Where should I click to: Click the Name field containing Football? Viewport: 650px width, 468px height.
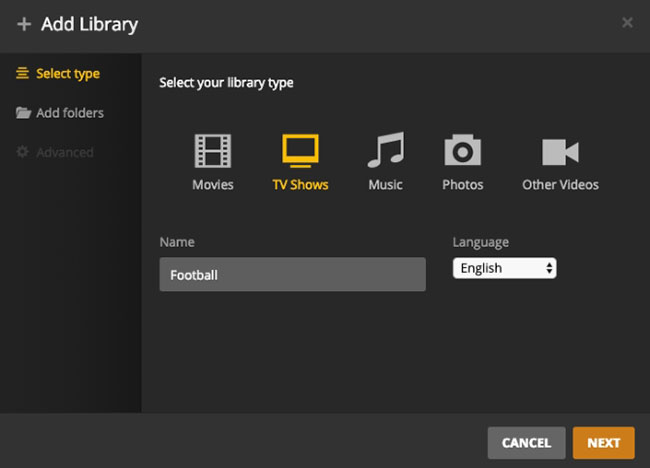(x=292, y=274)
